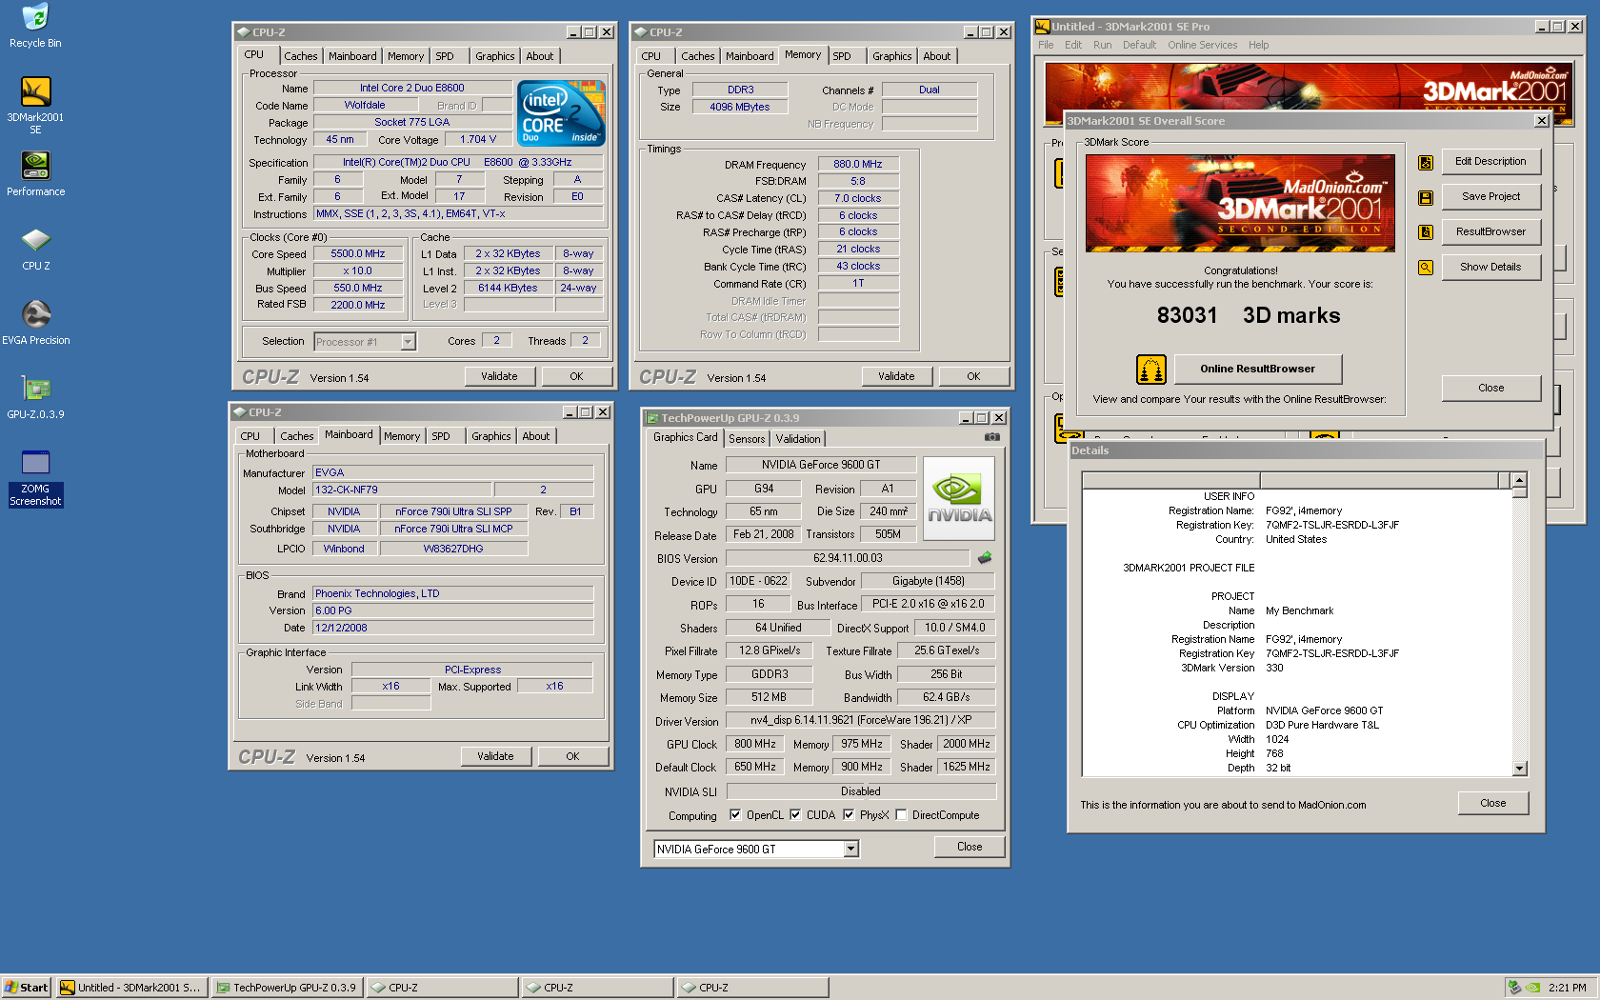
Task: Toggle the PhysX checkbox in GPU-Z
Action: (849, 815)
